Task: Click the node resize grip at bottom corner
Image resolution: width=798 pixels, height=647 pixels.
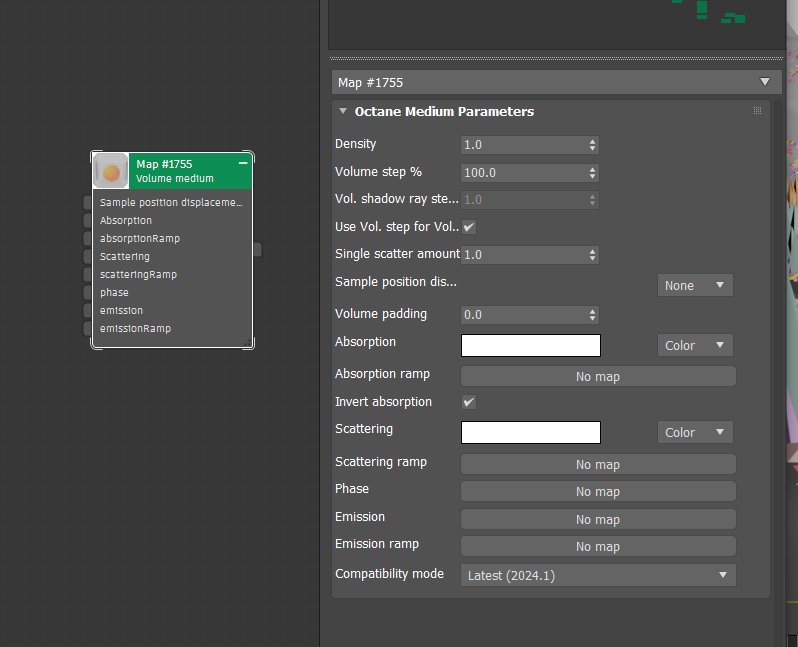Action: tap(248, 343)
